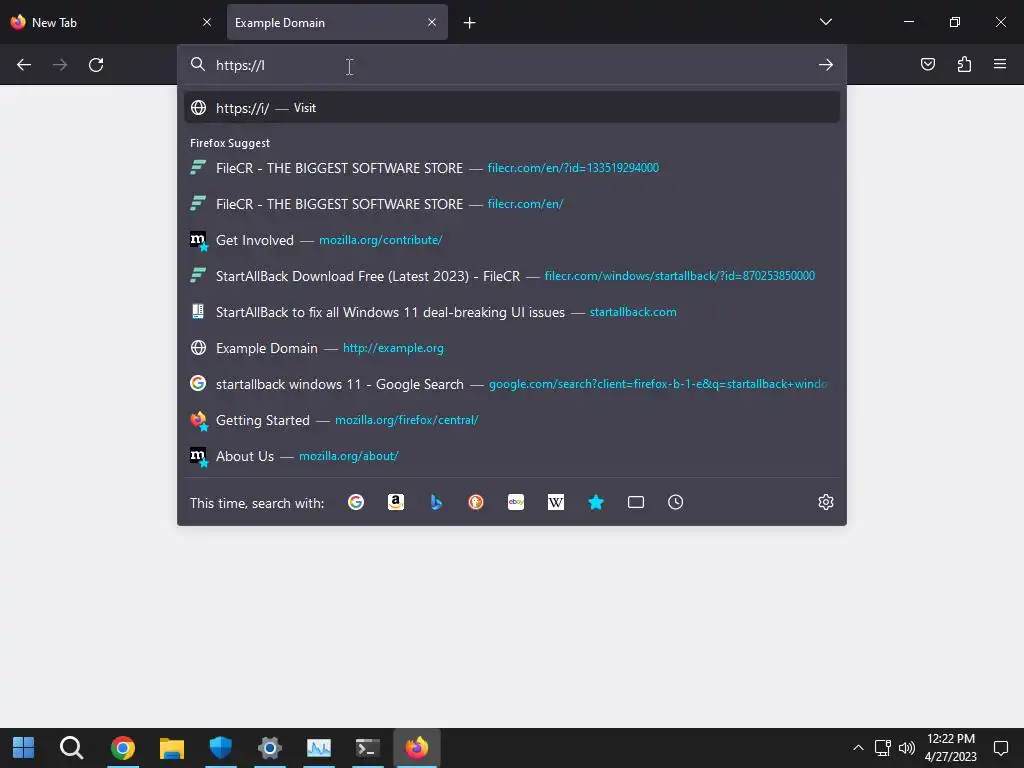Open the Windows Start menu
Screen dimensions: 1024x768
point(24,748)
